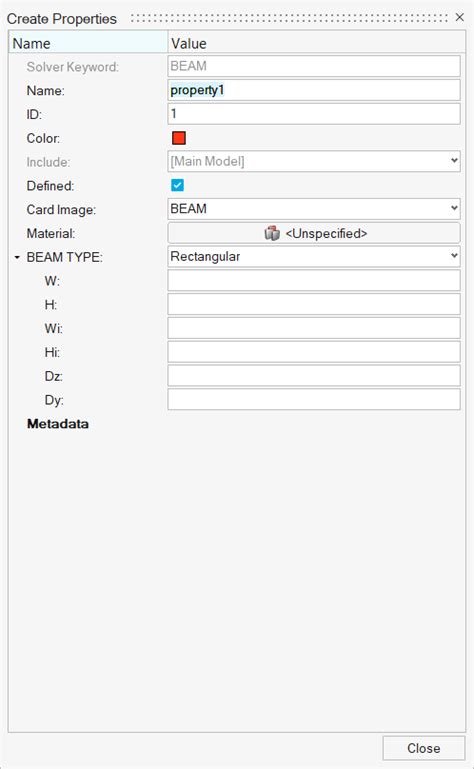The width and height of the screenshot is (474, 769).
Task: Click the ID value field
Action: [x=314, y=114]
